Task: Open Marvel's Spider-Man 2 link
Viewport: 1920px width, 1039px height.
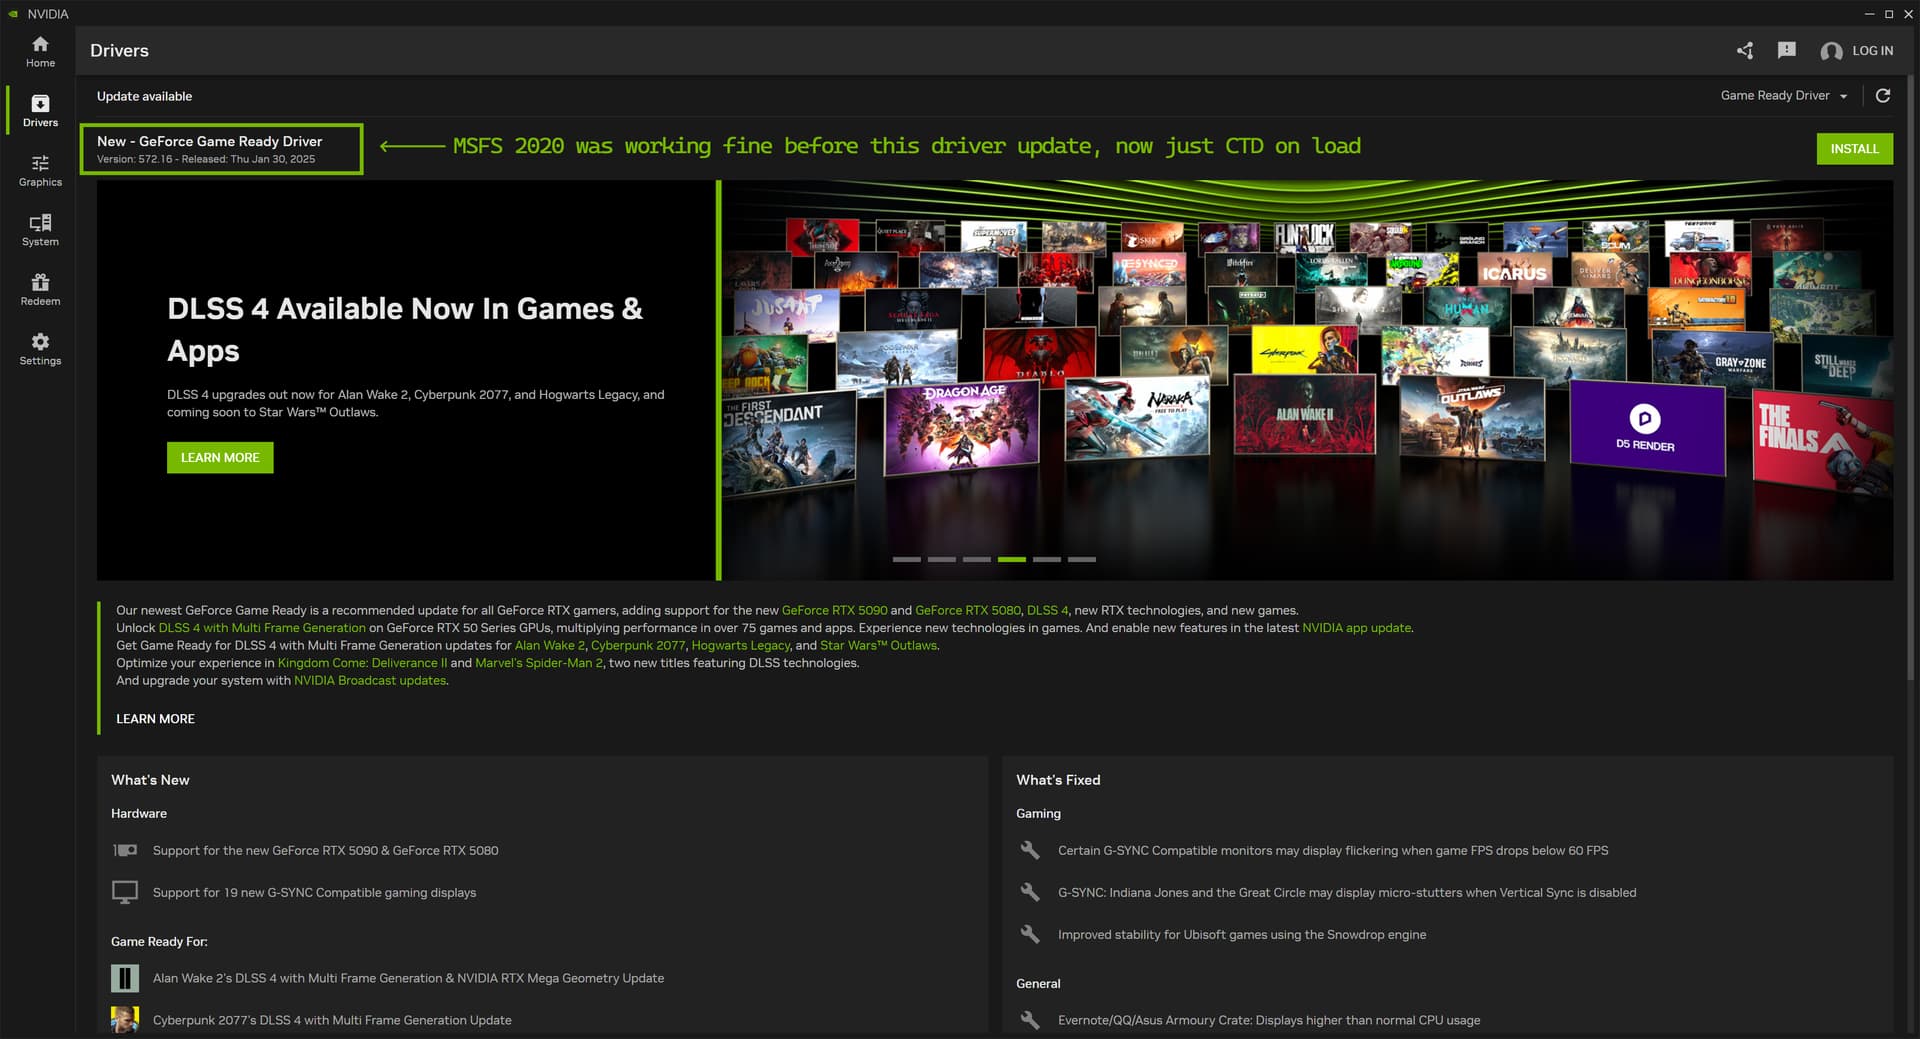Action: (x=539, y=663)
